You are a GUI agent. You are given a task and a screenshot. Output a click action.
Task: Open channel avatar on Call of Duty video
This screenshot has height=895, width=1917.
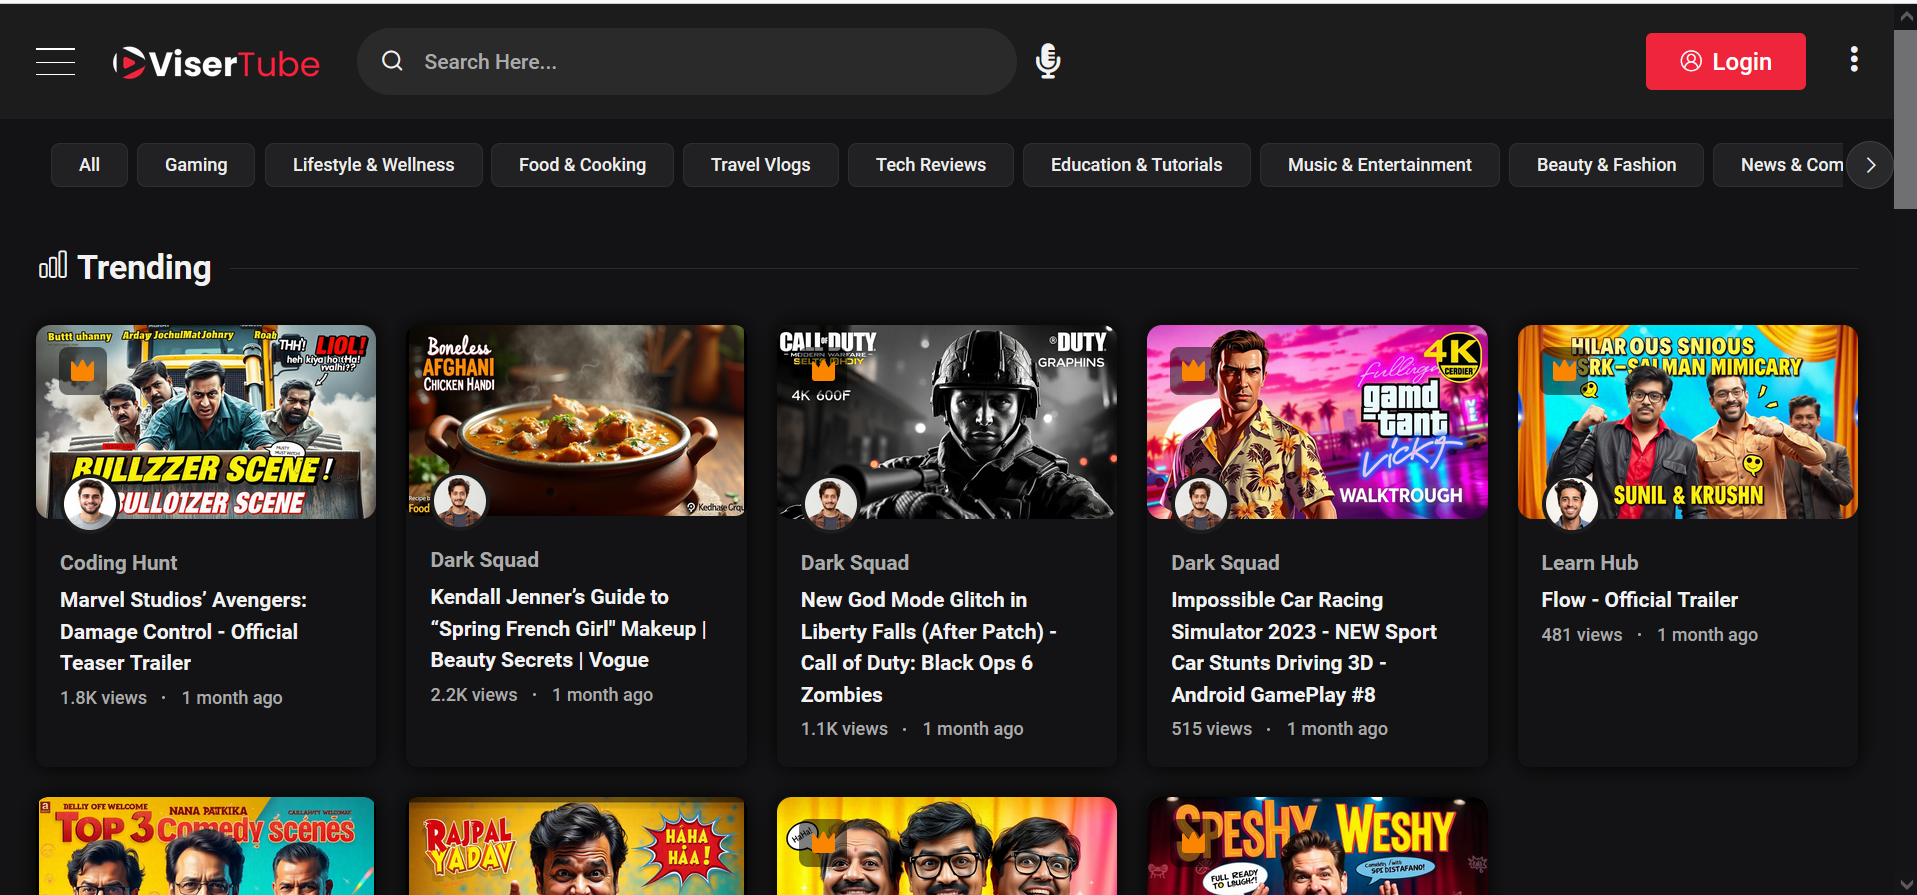[x=831, y=503]
